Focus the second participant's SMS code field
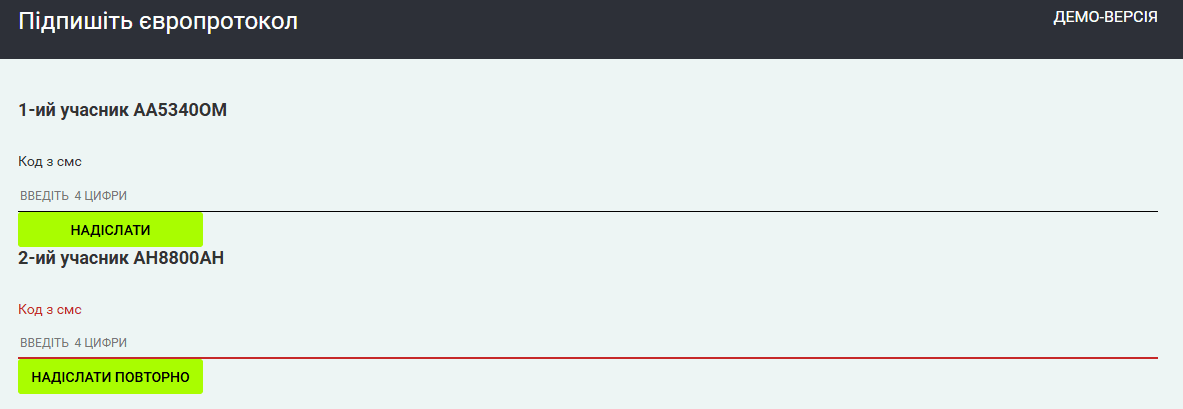This screenshot has width=1183, height=409. click(587, 343)
